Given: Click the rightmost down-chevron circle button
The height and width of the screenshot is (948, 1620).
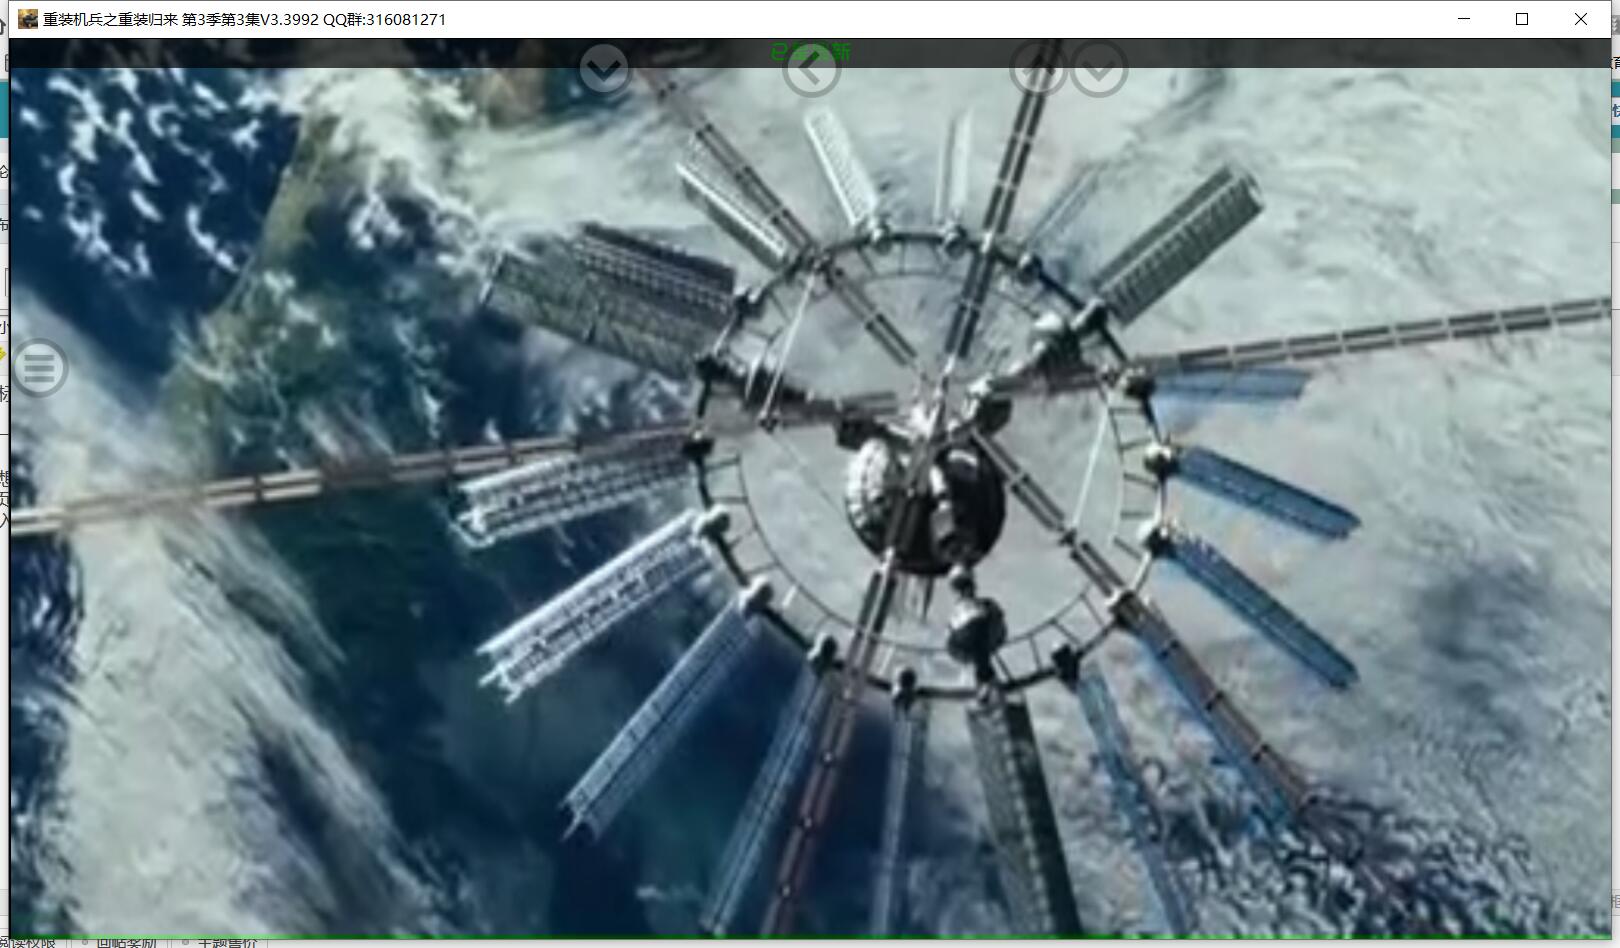Looking at the screenshot, I should 1100,69.
